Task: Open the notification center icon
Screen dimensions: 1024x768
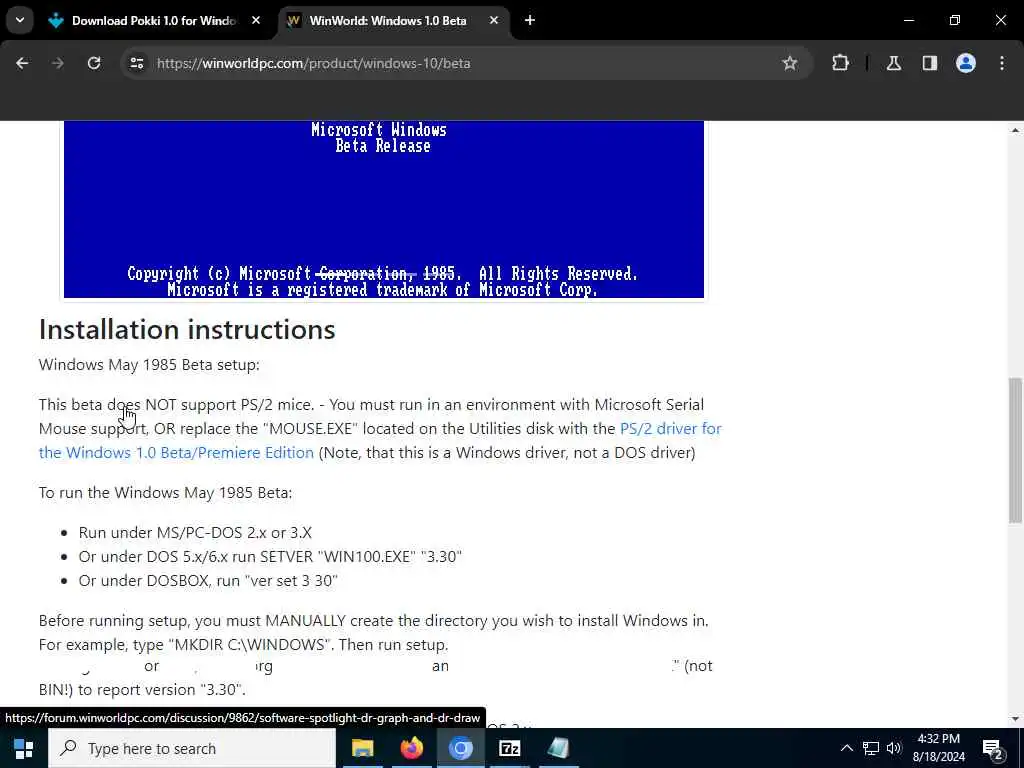Action: tap(993, 748)
